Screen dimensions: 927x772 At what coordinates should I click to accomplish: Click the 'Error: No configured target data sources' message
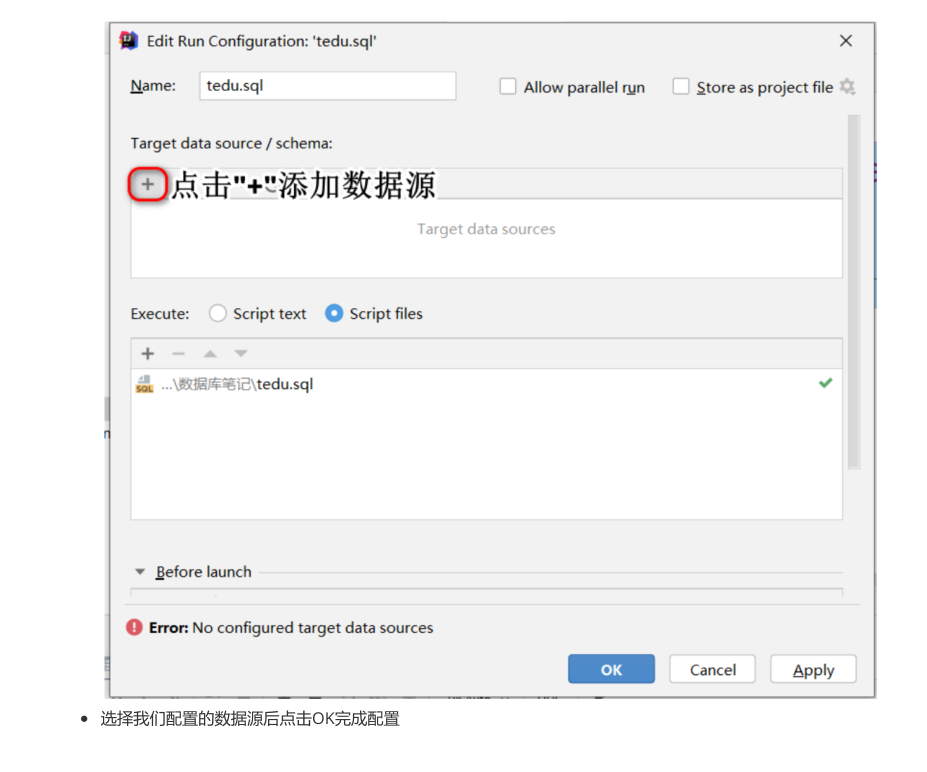point(291,628)
